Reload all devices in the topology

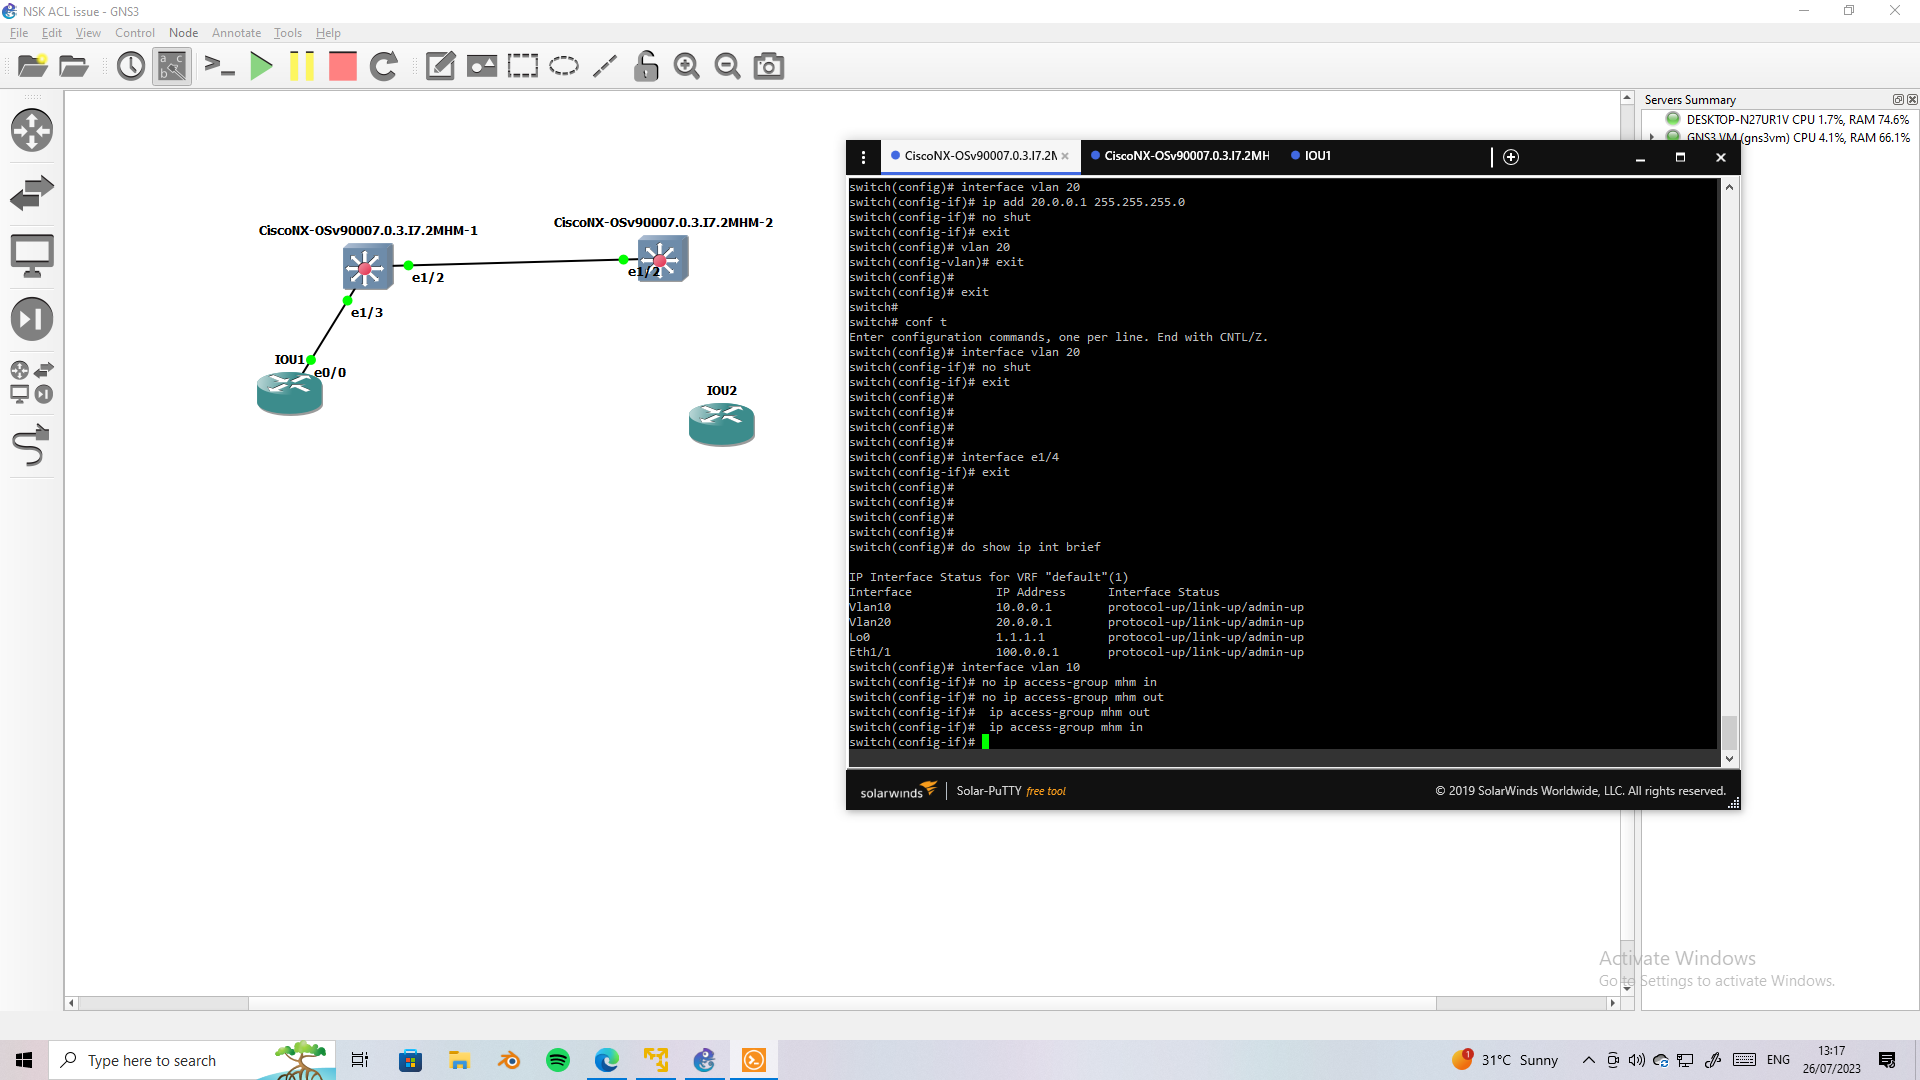(x=384, y=66)
